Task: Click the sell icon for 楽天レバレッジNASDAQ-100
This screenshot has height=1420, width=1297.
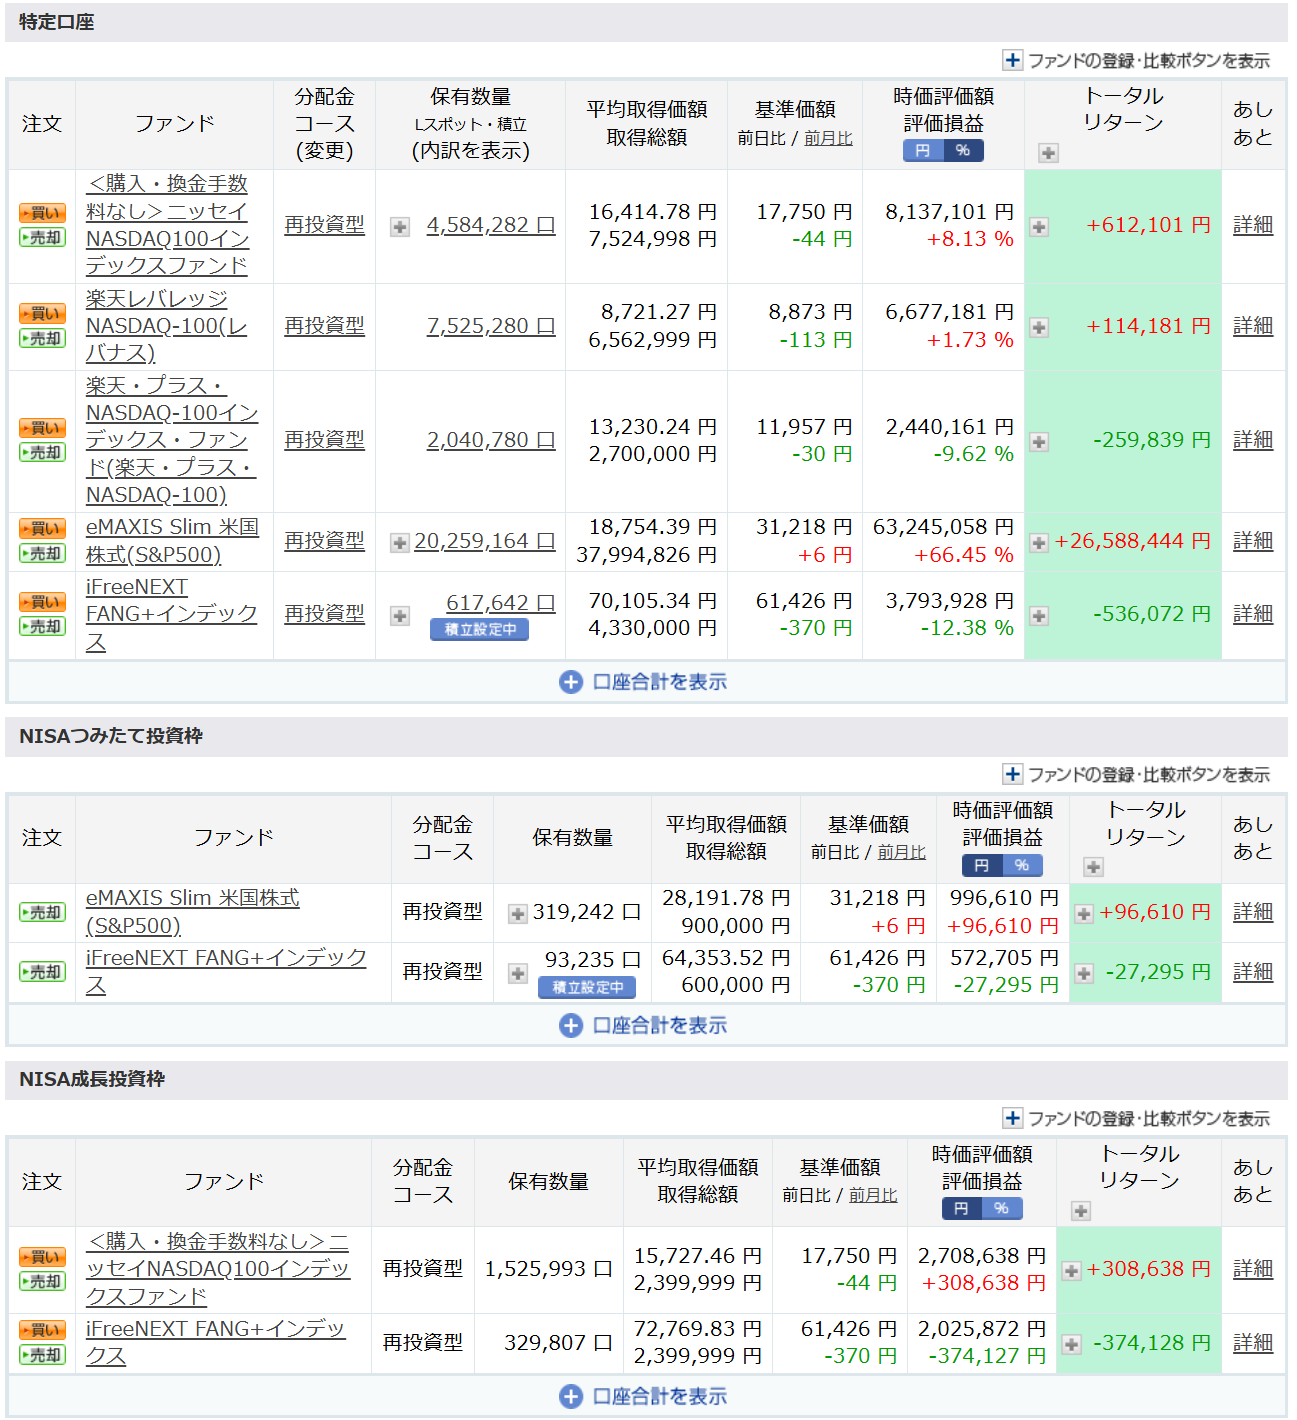Action: click(42, 339)
